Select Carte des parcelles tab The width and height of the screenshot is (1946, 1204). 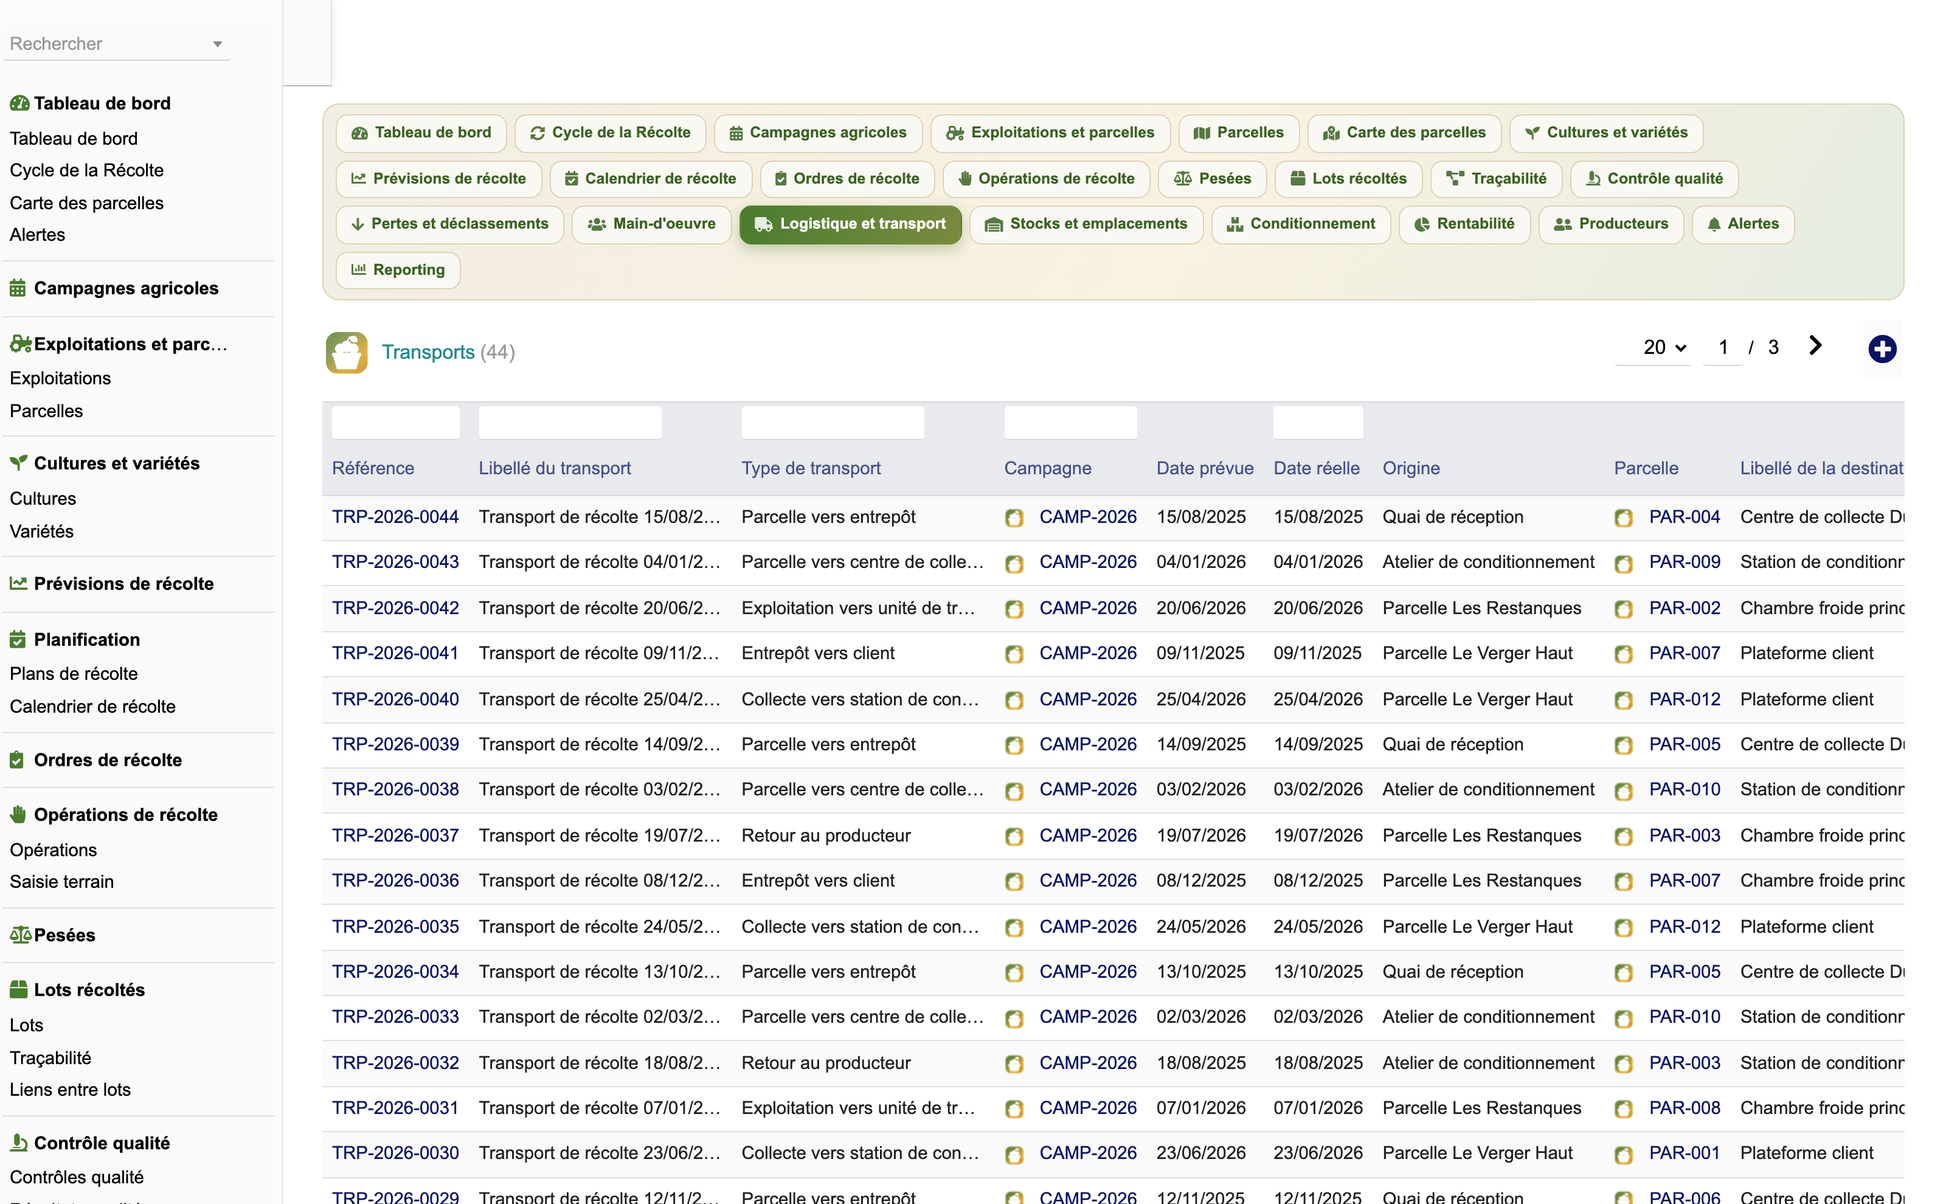point(1404,133)
